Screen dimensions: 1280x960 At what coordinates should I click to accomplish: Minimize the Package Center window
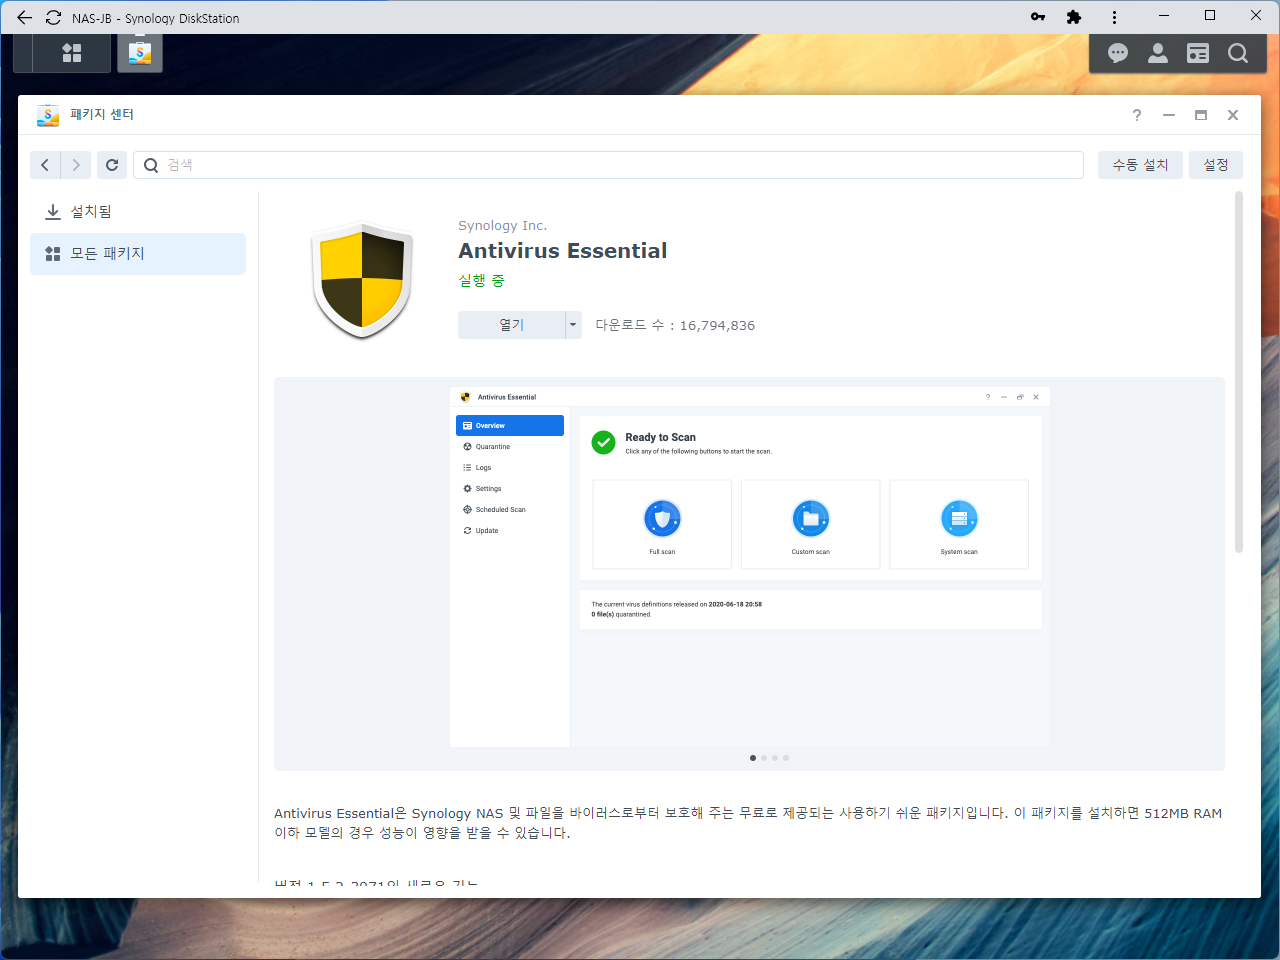1168,115
